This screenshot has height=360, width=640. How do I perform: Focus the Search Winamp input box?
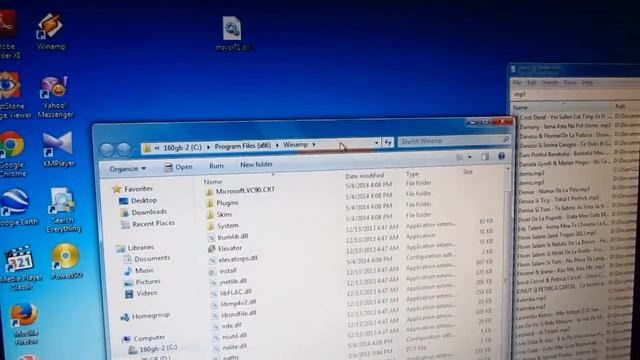click(454, 141)
